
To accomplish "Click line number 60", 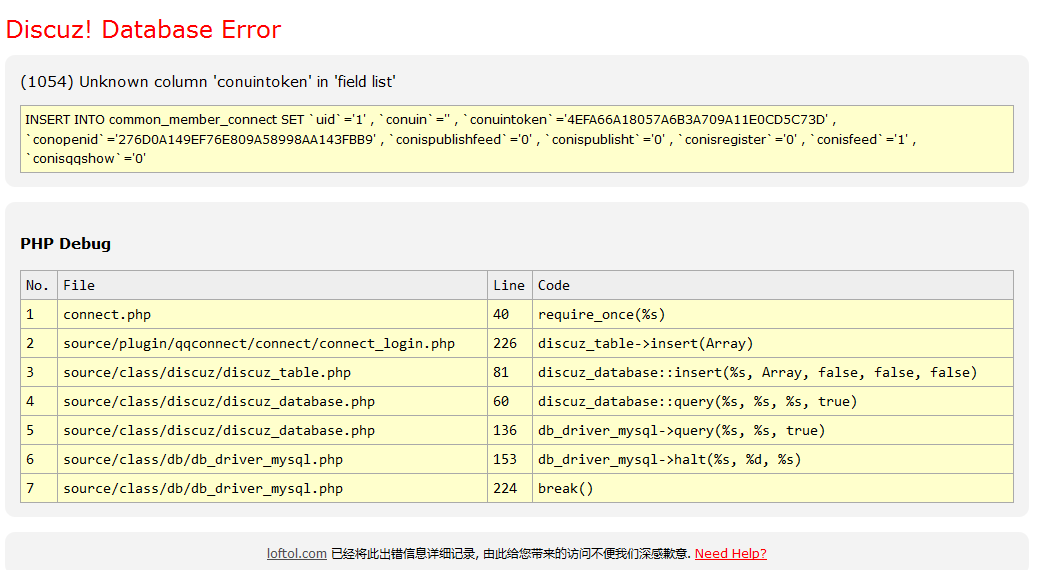I will pyautogui.click(x=510, y=401).
